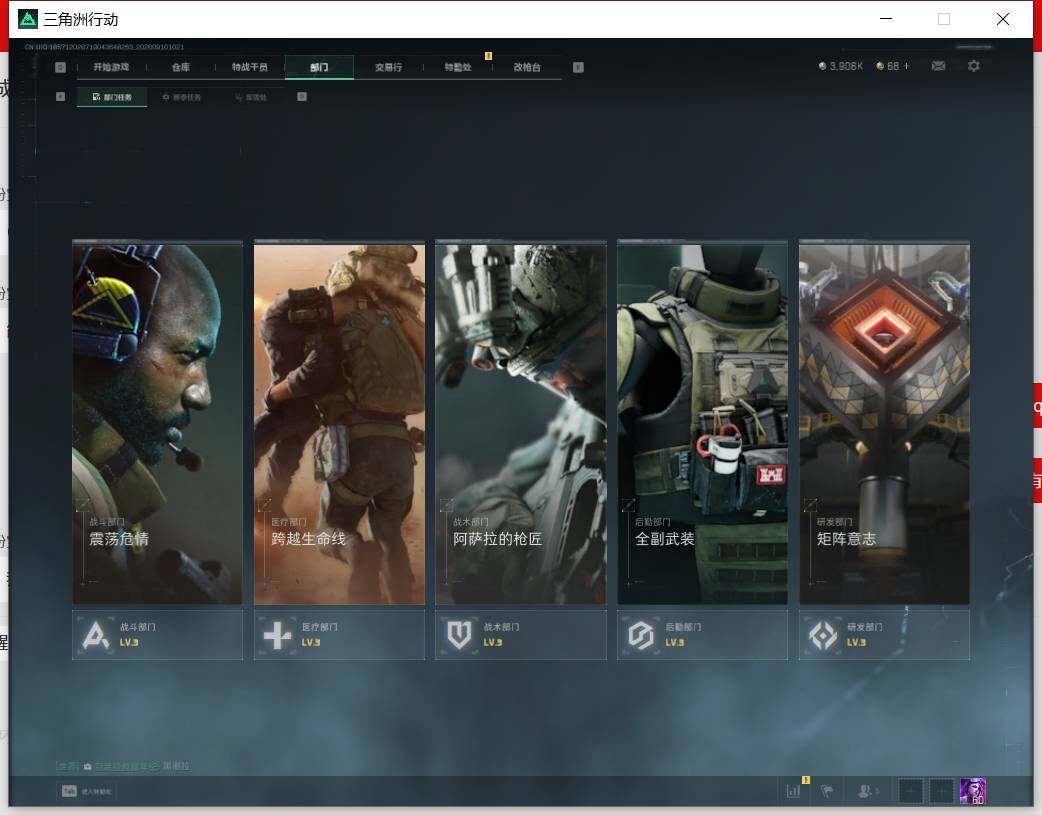Click the combat department A-shaped emblem icon
This screenshot has height=815, width=1042.
pos(96,636)
